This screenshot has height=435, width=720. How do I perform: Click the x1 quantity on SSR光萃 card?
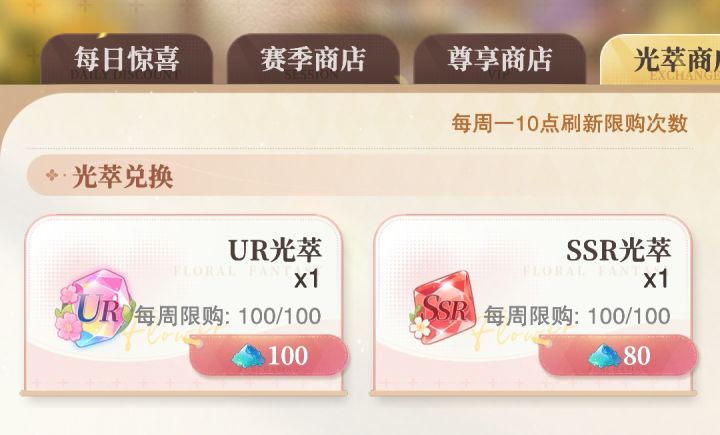pyautogui.click(x=656, y=279)
